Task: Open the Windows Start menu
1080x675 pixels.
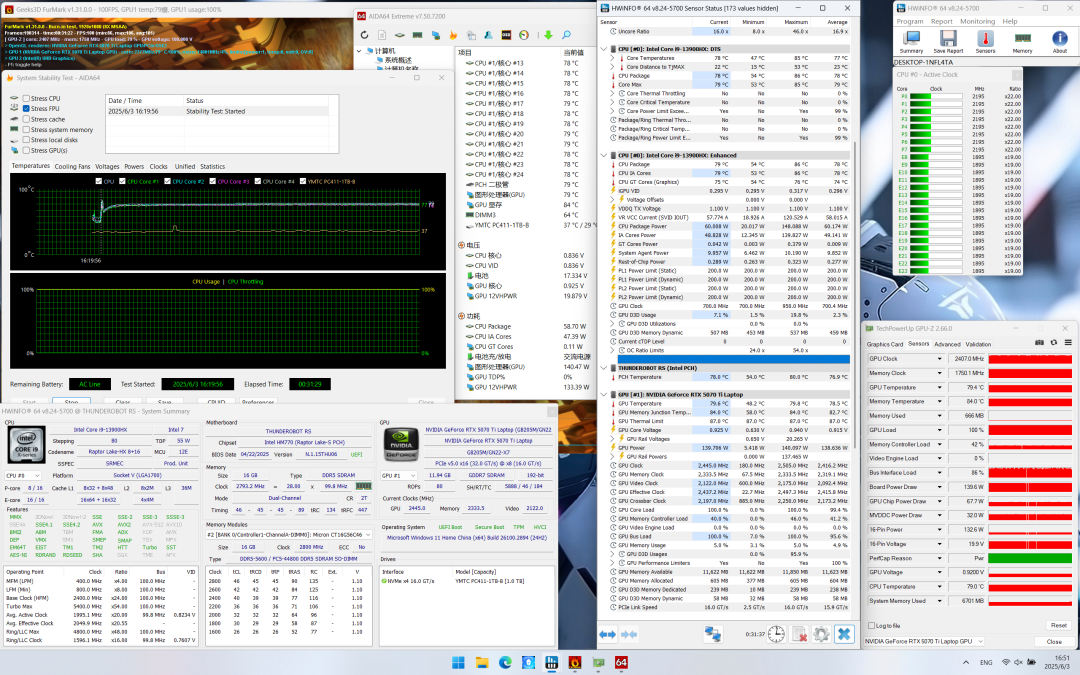Action: pyautogui.click(x=458, y=663)
